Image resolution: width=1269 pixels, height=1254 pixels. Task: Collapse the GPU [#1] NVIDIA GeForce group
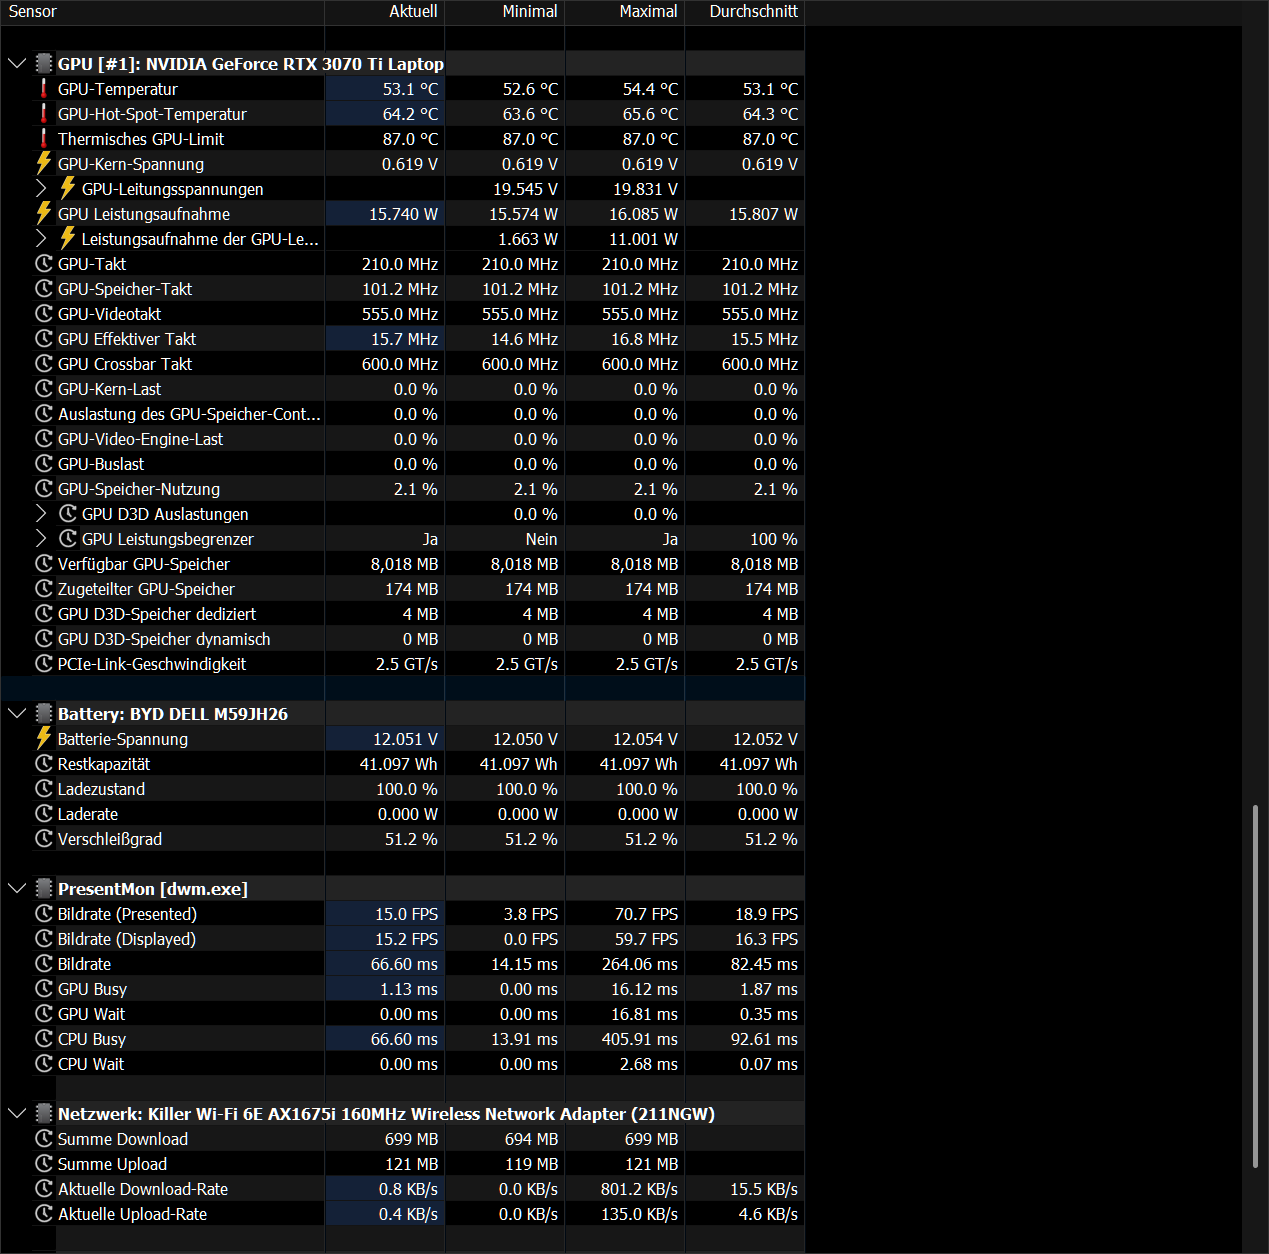(17, 64)
